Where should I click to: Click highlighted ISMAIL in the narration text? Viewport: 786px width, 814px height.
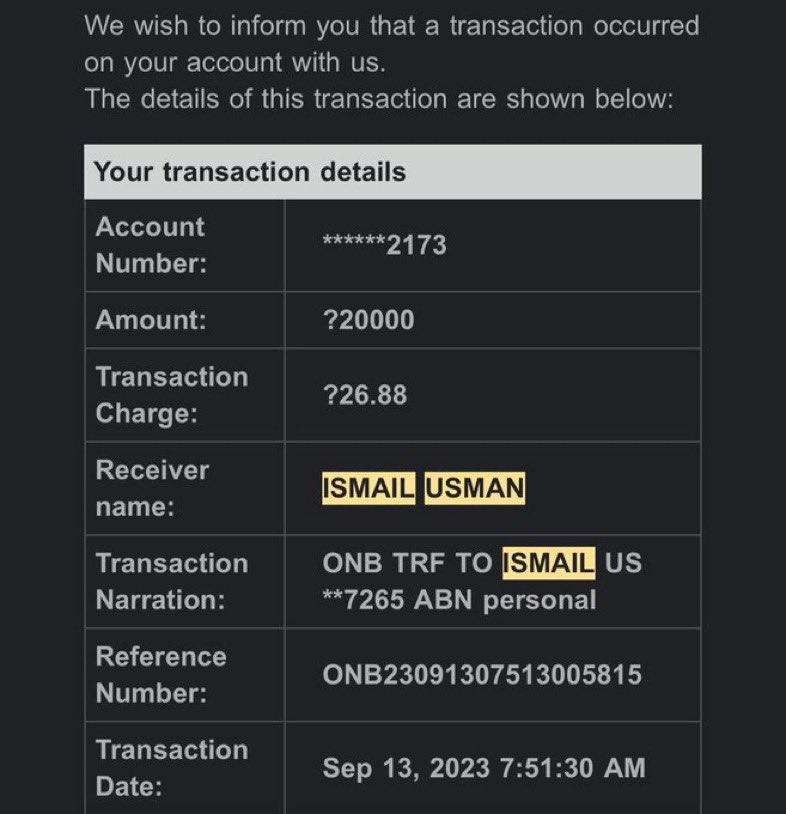(x=549, y=563)
